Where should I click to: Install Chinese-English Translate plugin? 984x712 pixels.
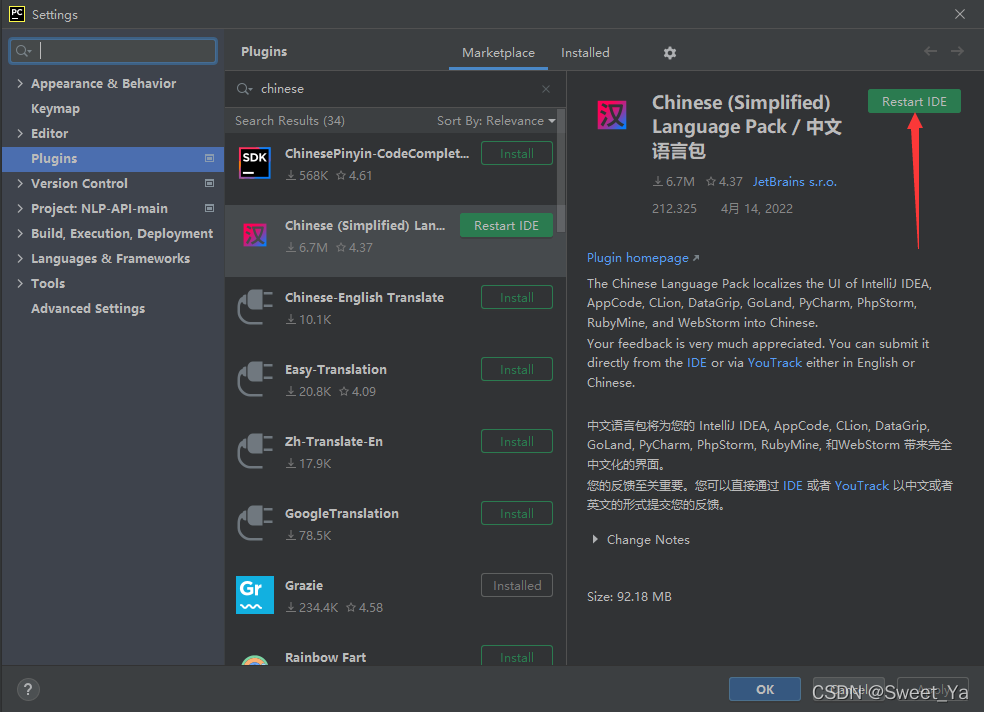pos(516,297)
